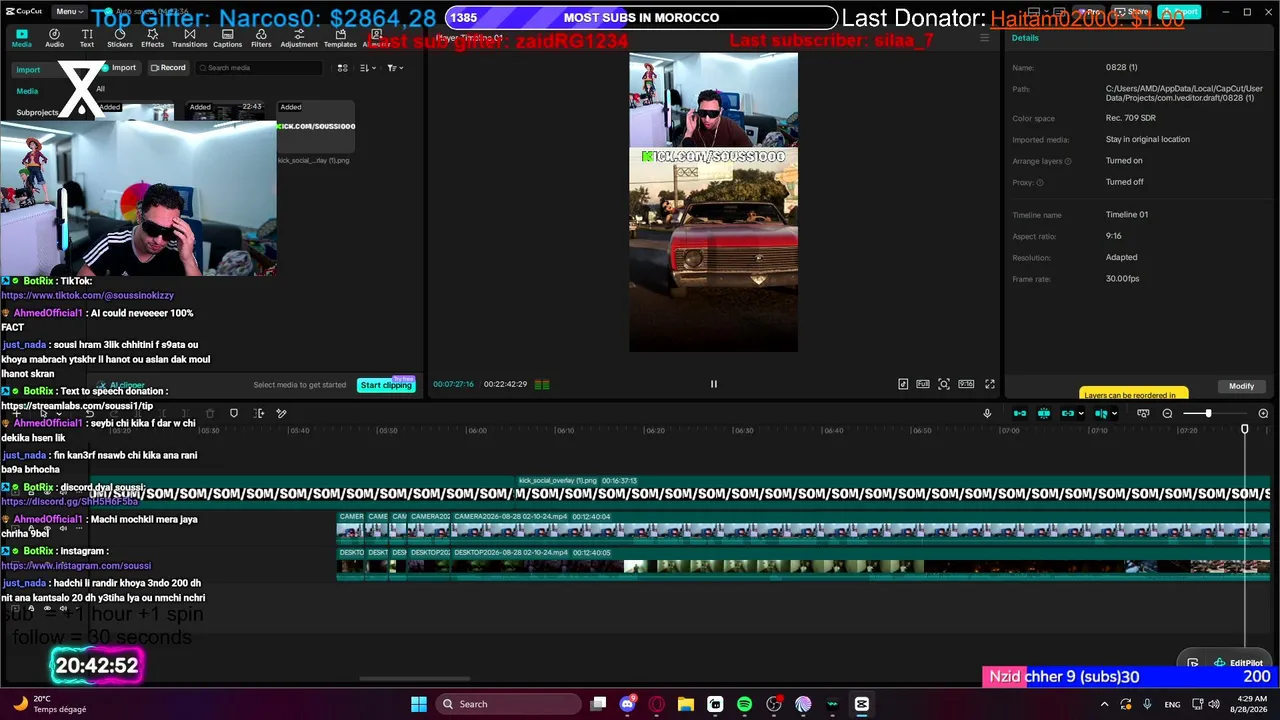The height and width of the screenshot is (720, 1280).
Task: Click the TikTok preview icon under player
Action: [903, 384]
